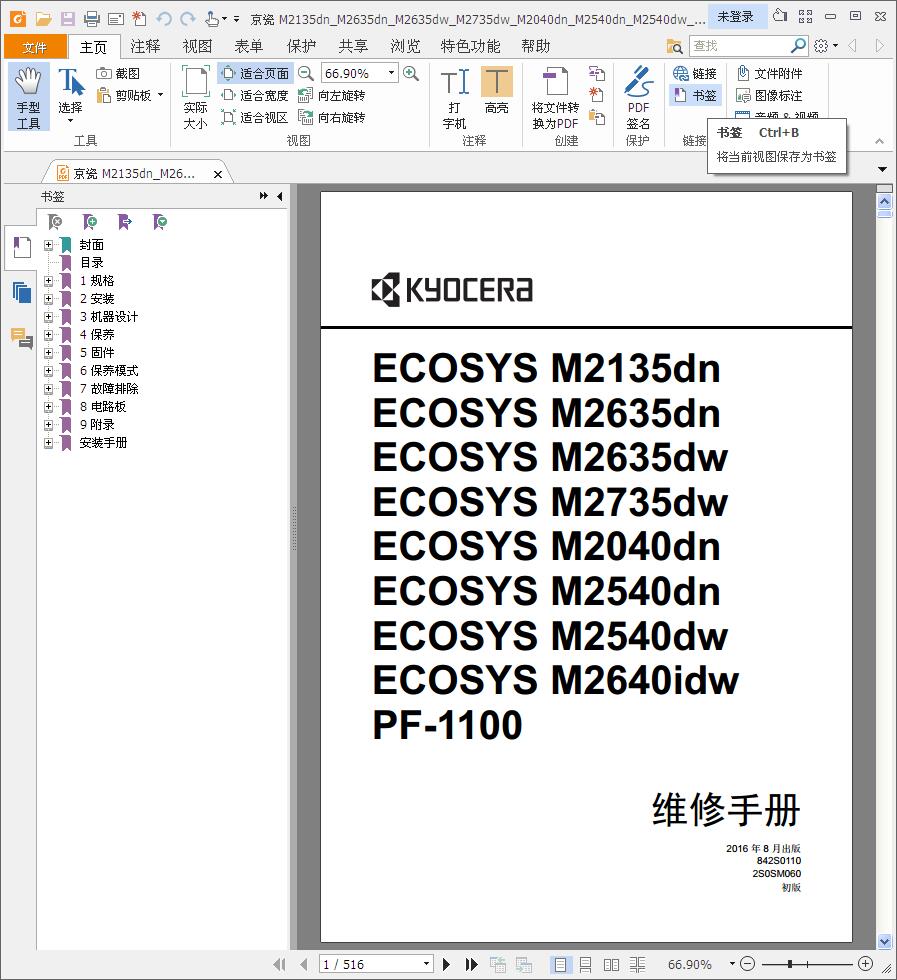Toggle Fit Page (适合页面) view mode
897x980 pixels.
(255, 73)
